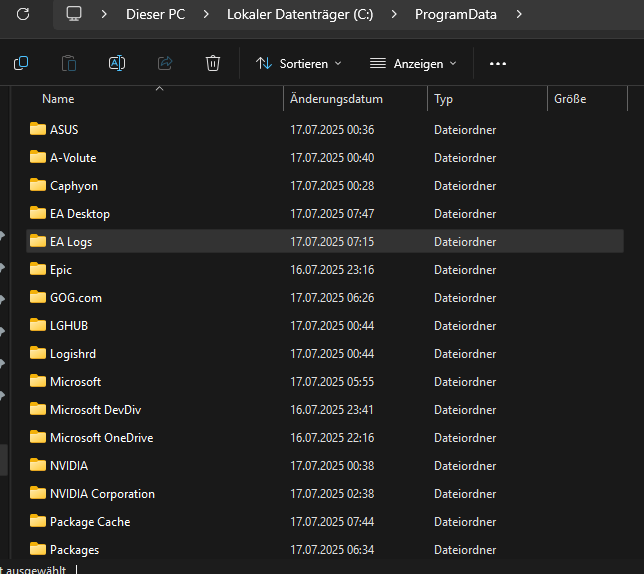Select the Package Cache folder name
Screen dimensions: 644x574
90,522
